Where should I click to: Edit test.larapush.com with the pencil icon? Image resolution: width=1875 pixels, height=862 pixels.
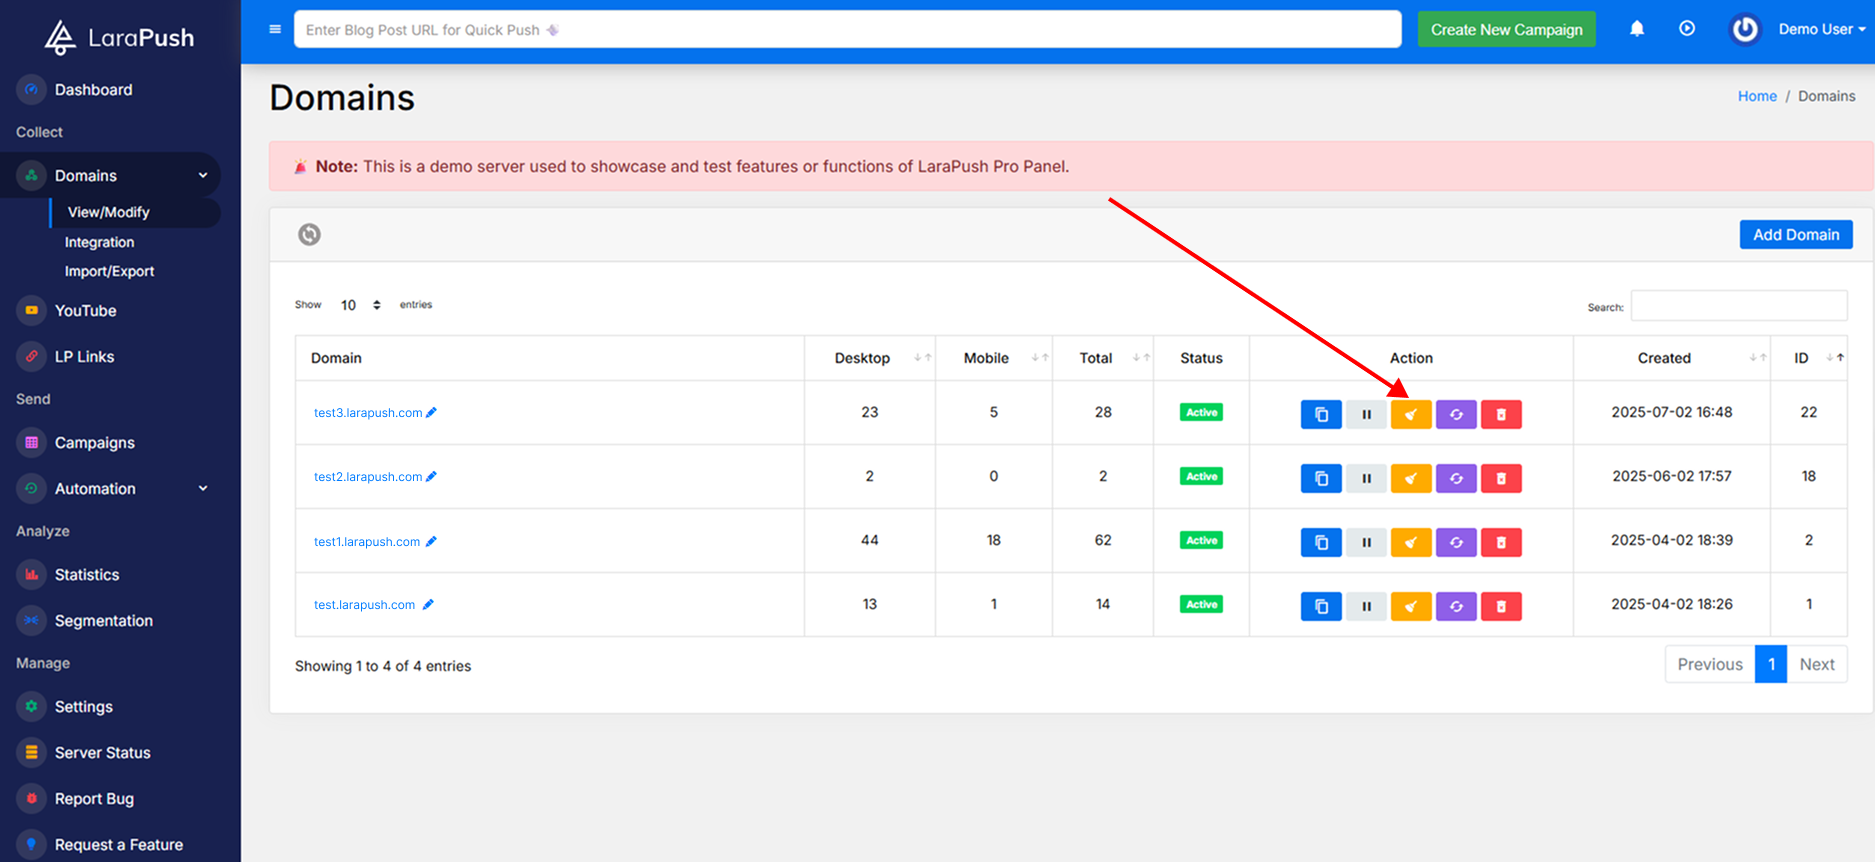point(428,604)
